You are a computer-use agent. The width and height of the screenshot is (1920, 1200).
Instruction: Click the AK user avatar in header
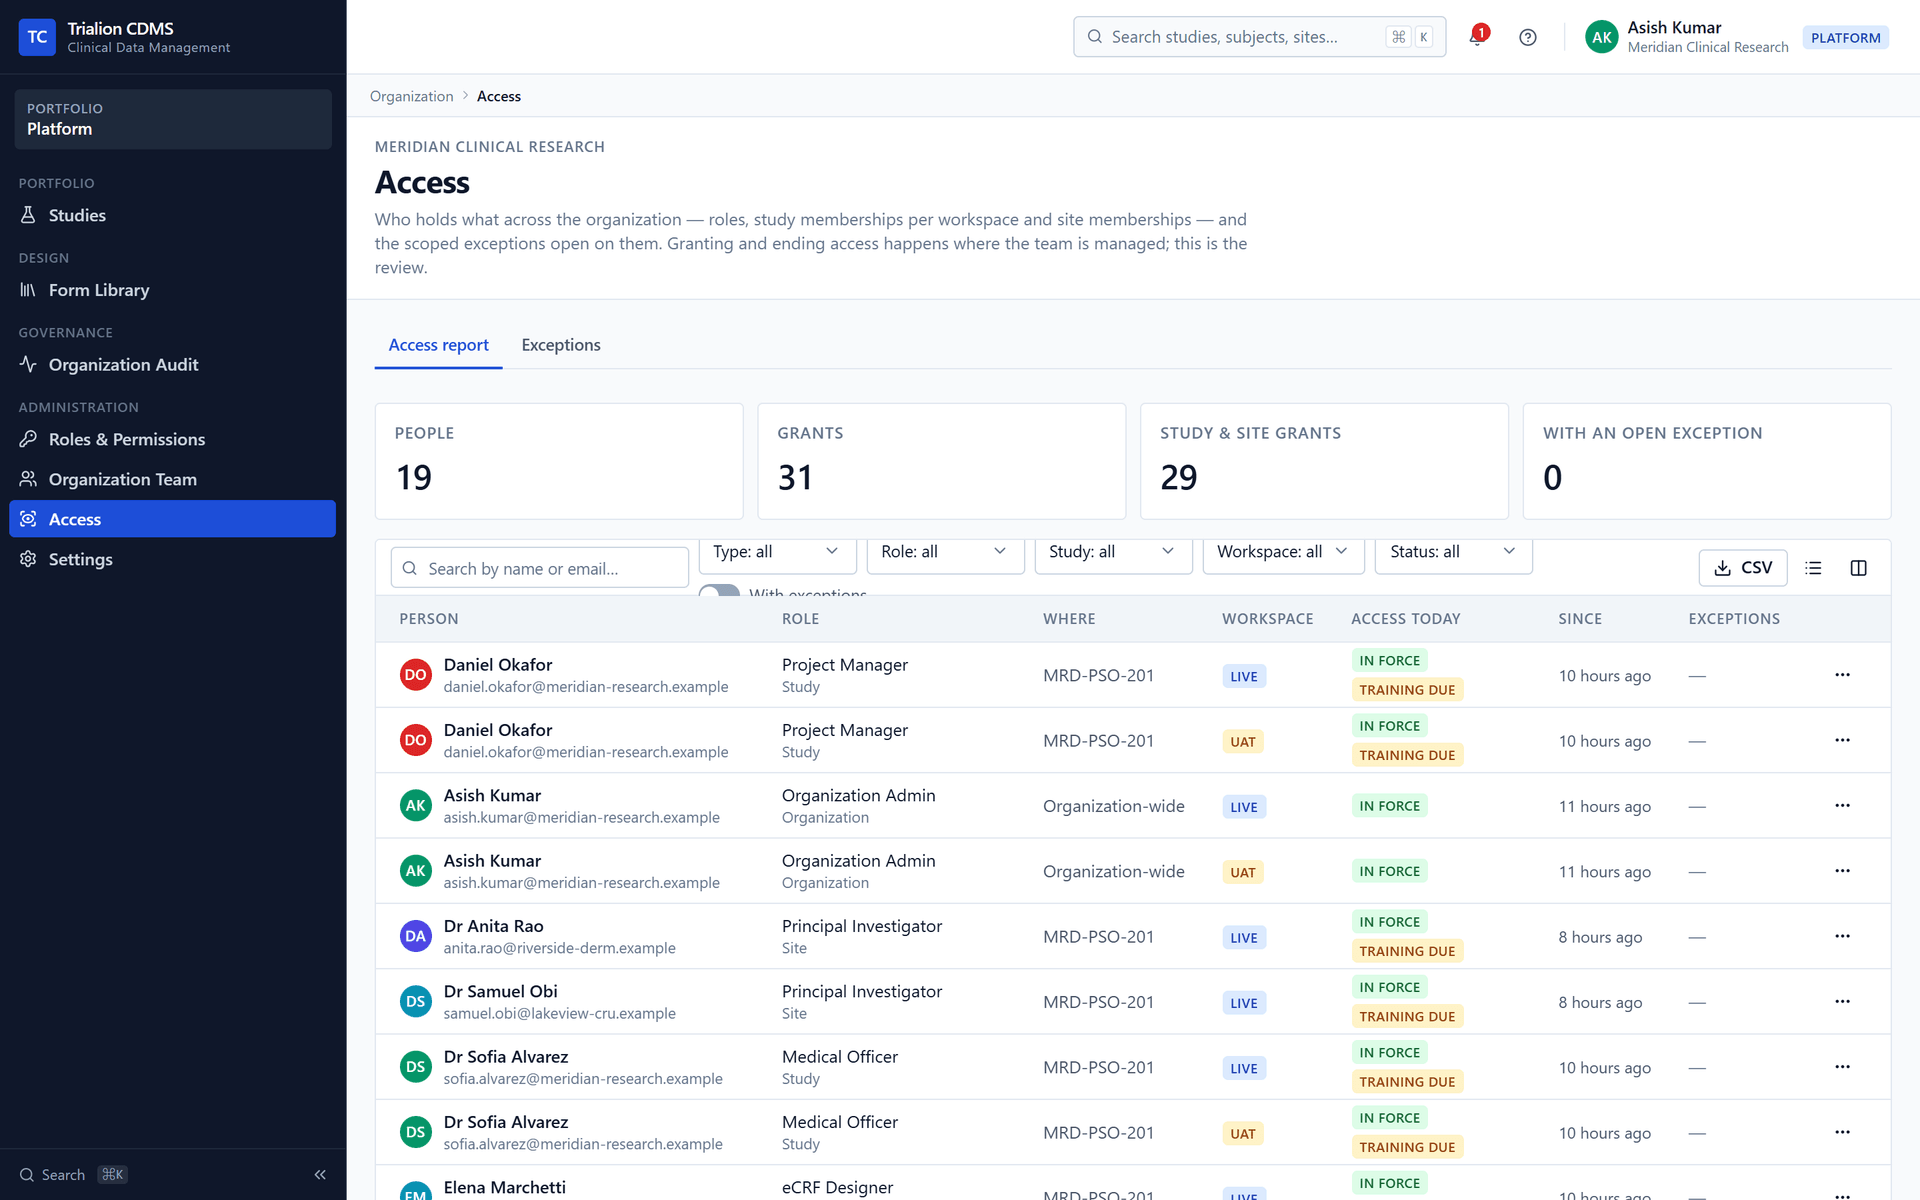pyautogui.click(x=1601, y=37)
